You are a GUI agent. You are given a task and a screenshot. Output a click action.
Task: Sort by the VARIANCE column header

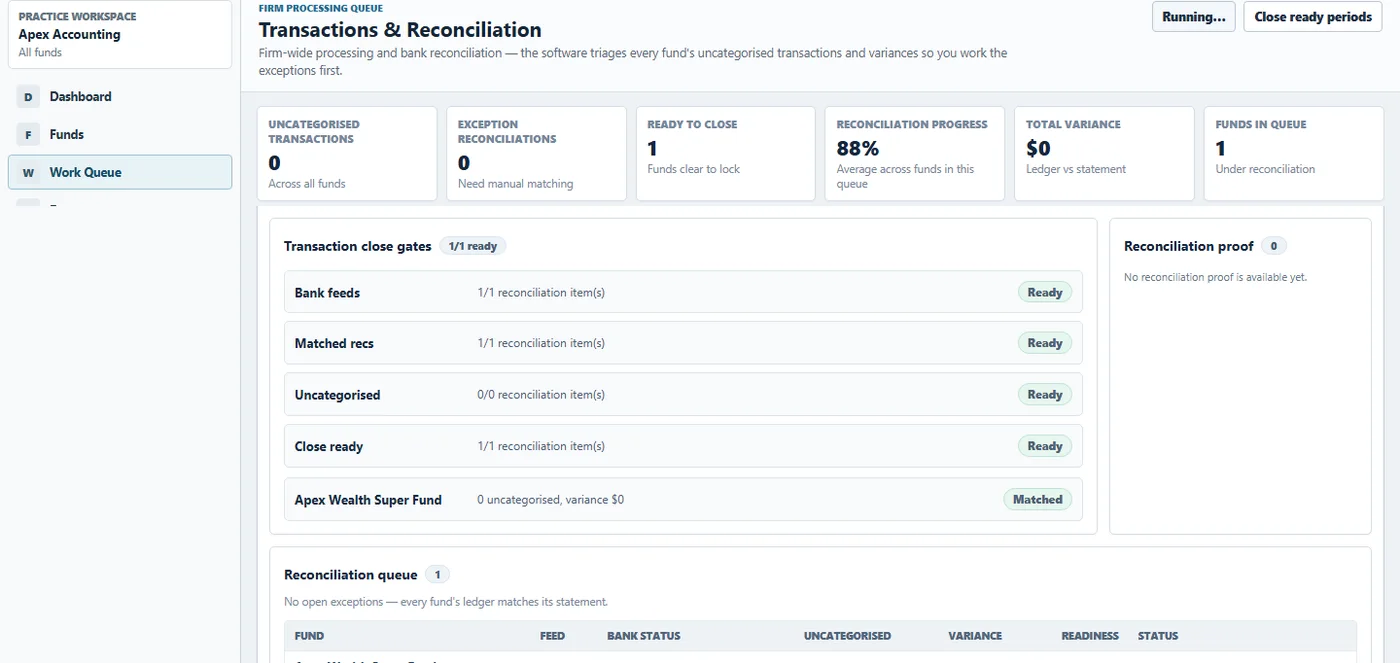pyautogui.click(x=975, y=636)
